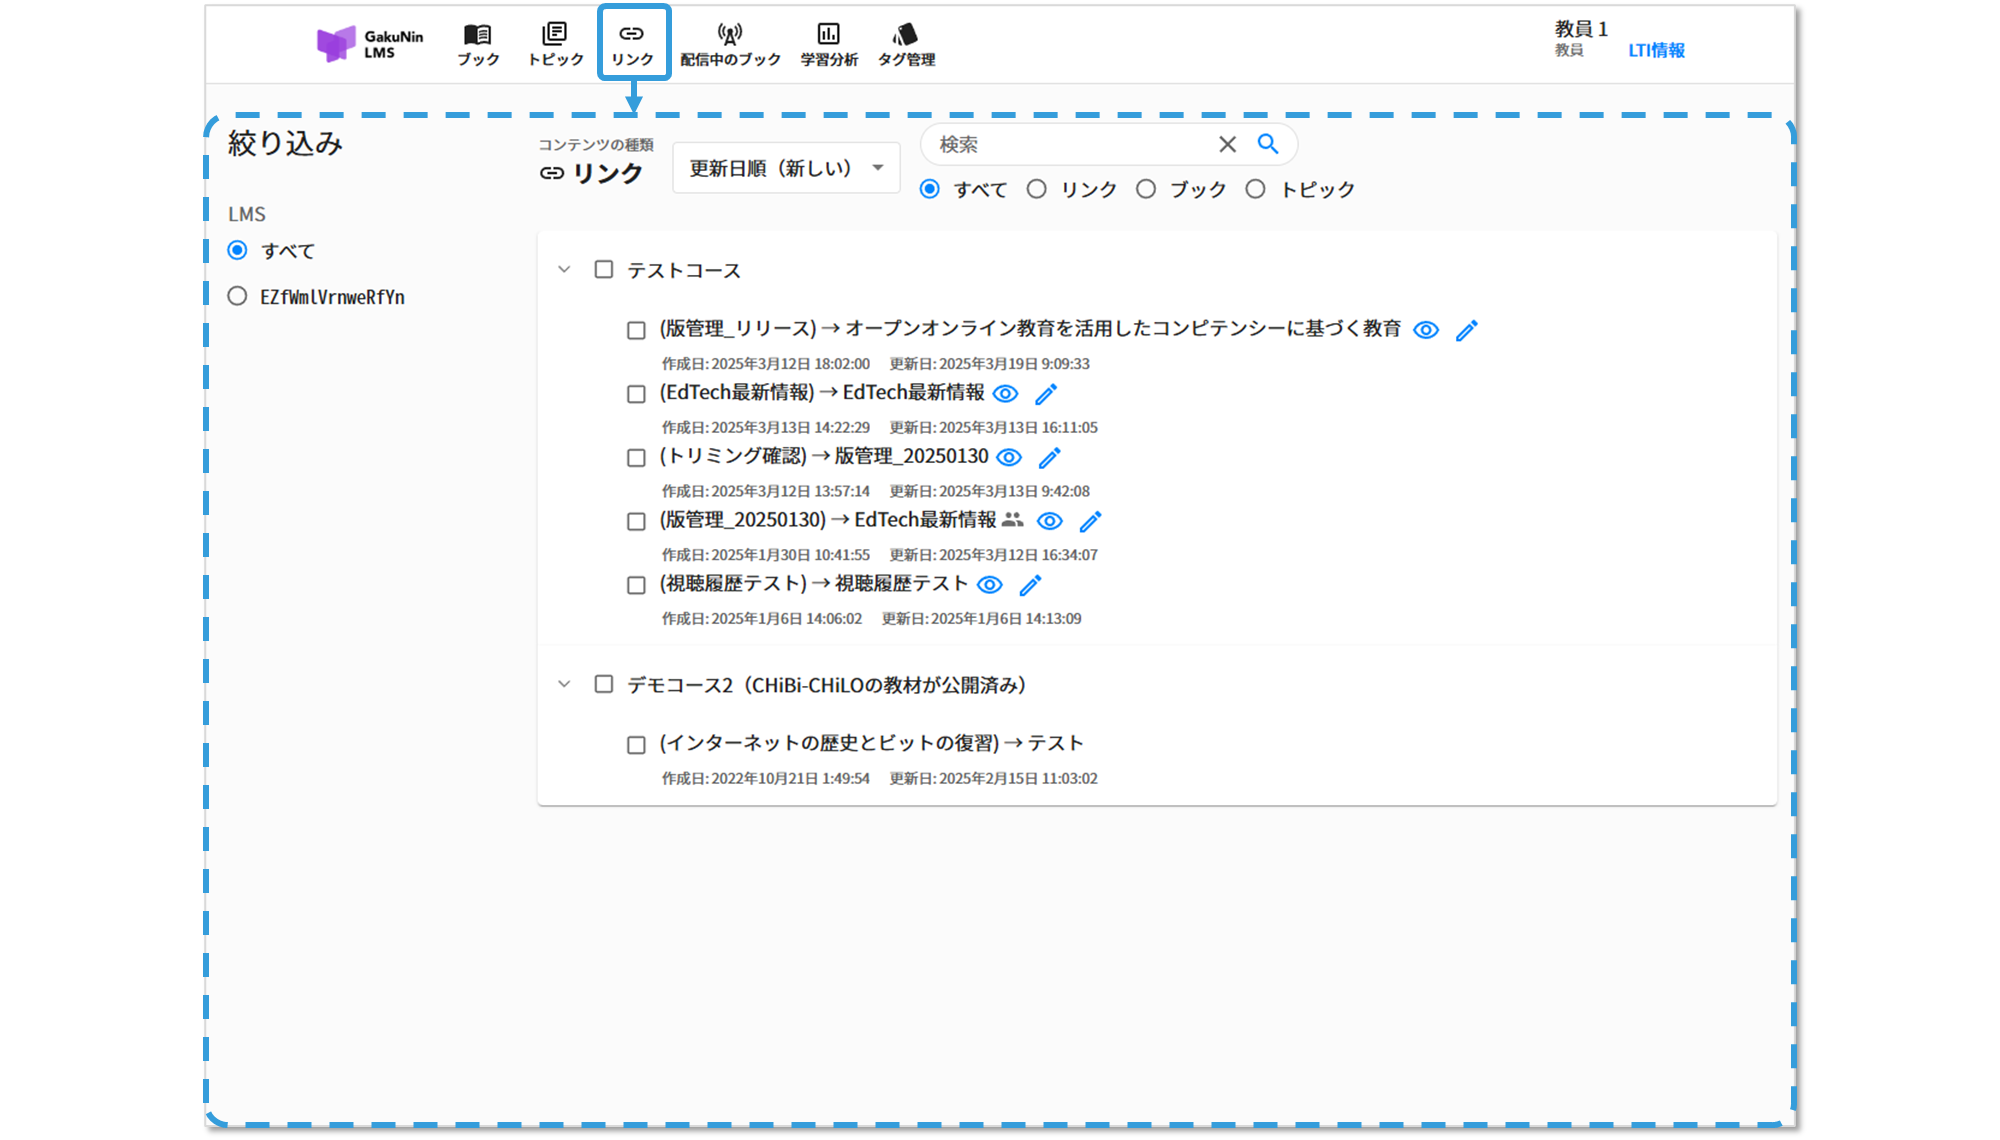
Task: Switch to the リンク tab in header
Action: [632, 44]
